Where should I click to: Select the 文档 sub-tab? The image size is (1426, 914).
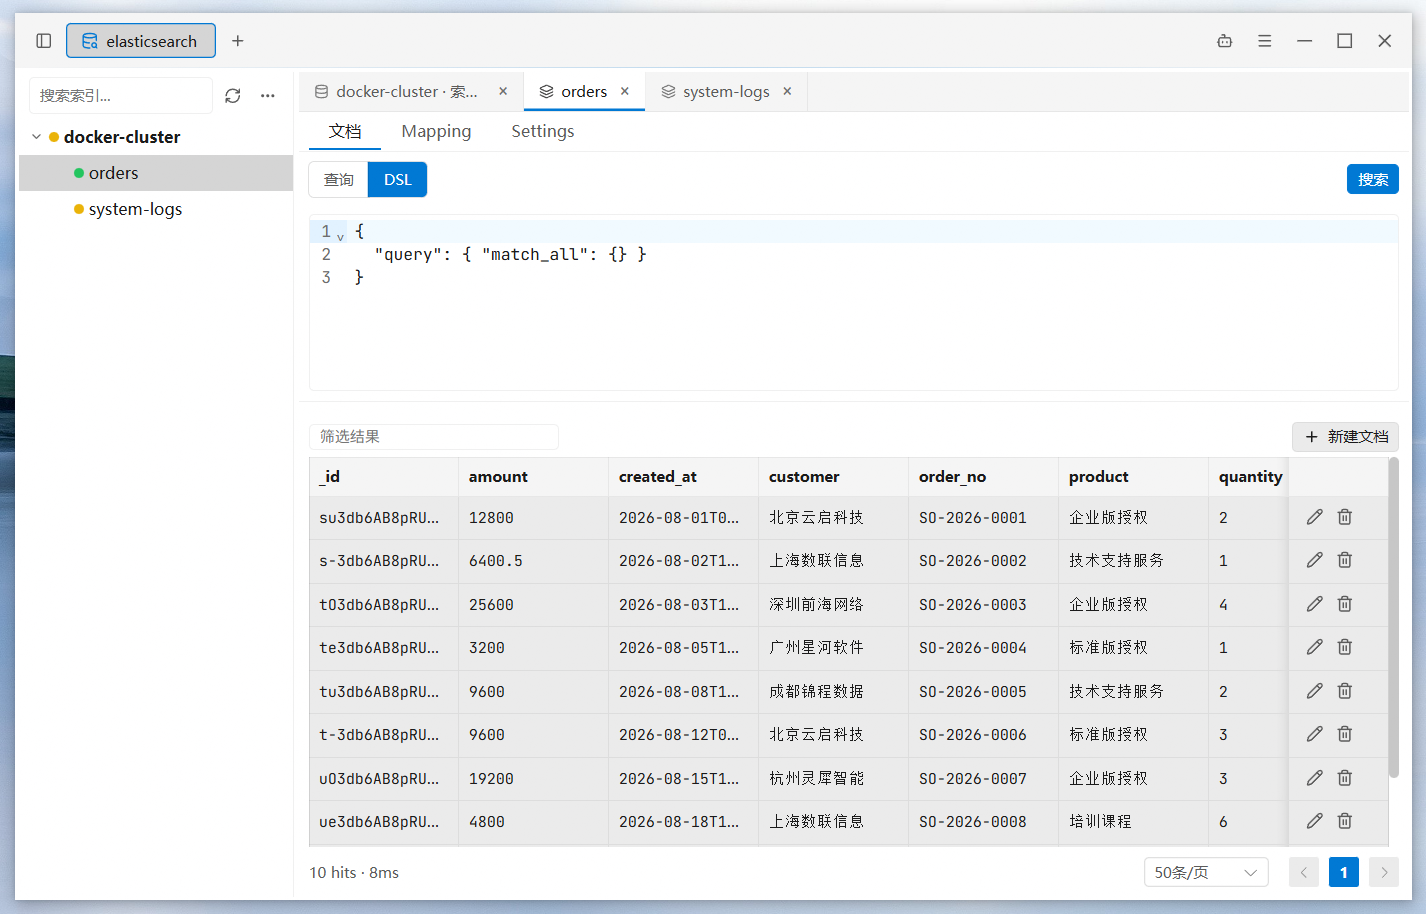click(345, 131)
